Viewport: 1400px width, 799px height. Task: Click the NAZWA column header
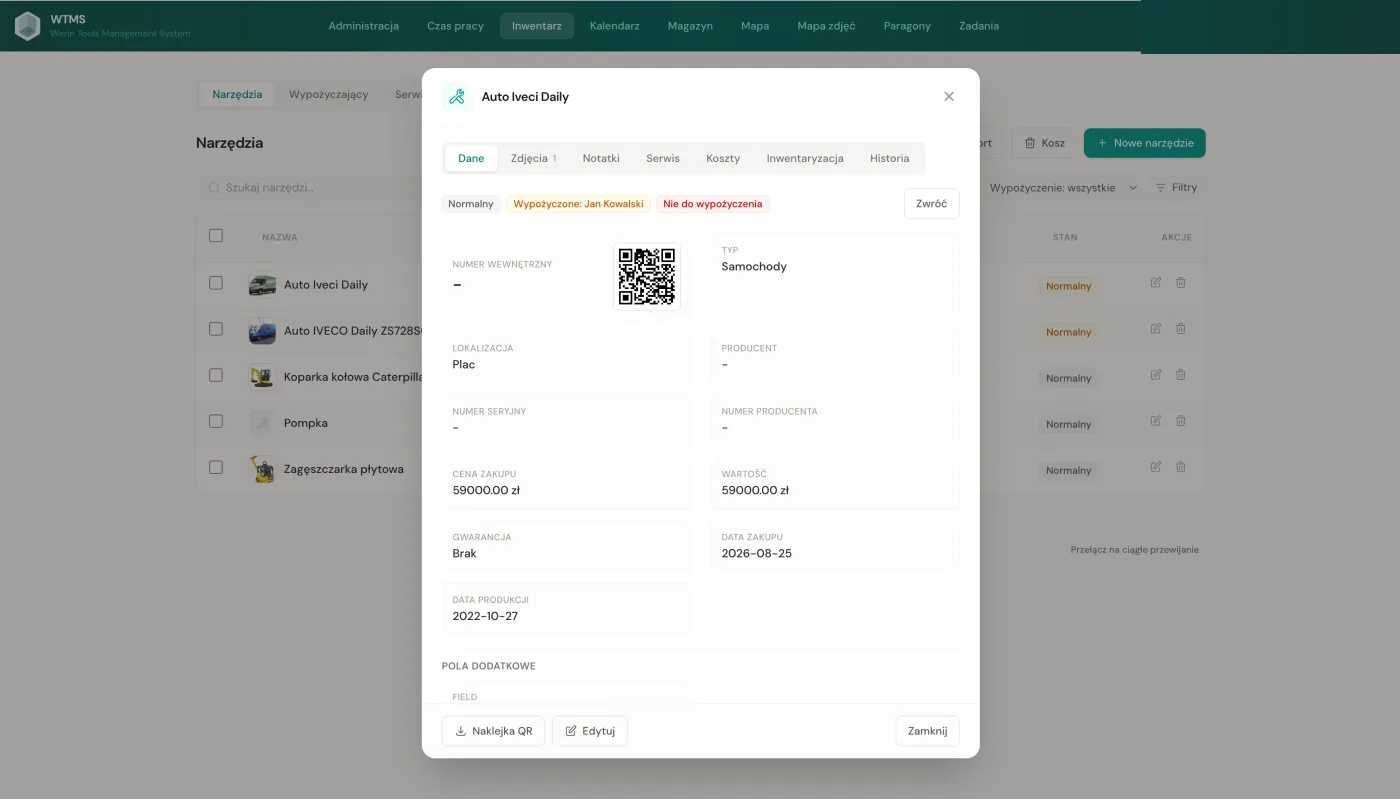click(280, 238)
